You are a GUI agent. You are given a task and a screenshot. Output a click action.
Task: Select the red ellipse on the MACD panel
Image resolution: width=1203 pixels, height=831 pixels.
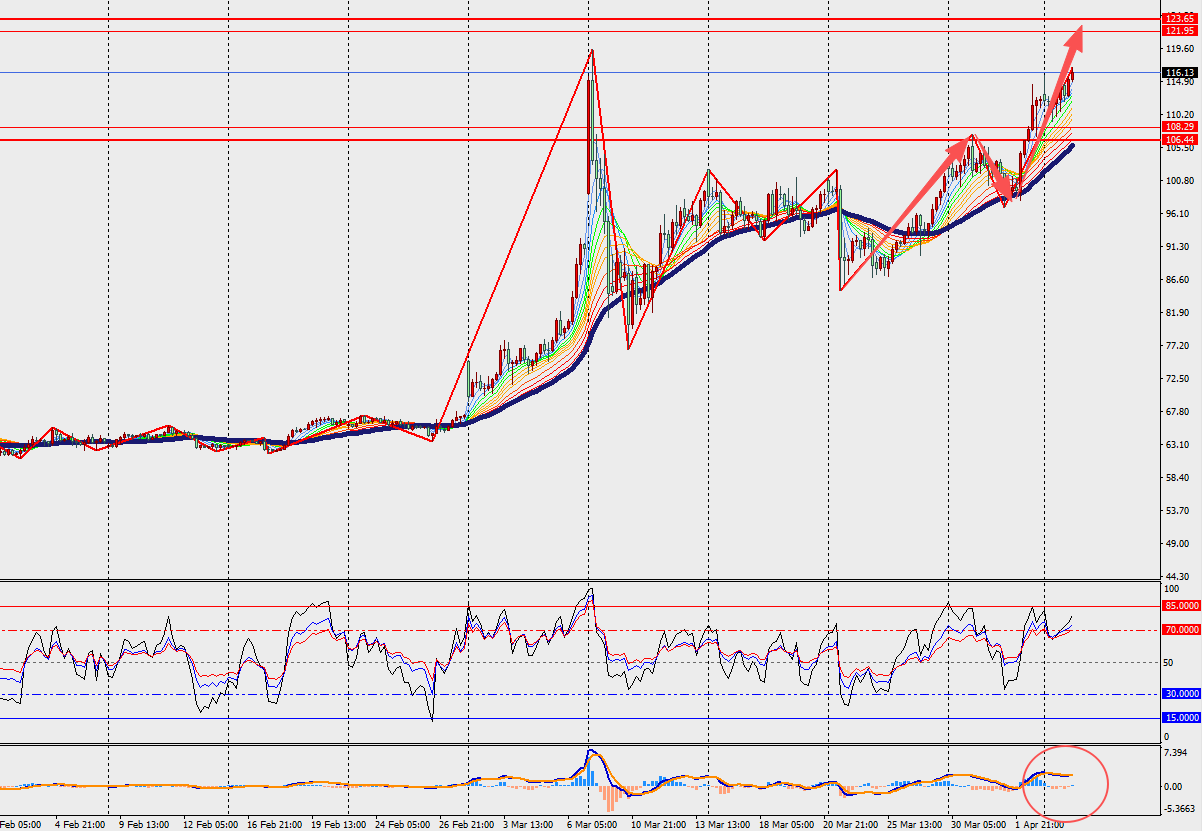pyautogui.click(x=1066, y=782)
